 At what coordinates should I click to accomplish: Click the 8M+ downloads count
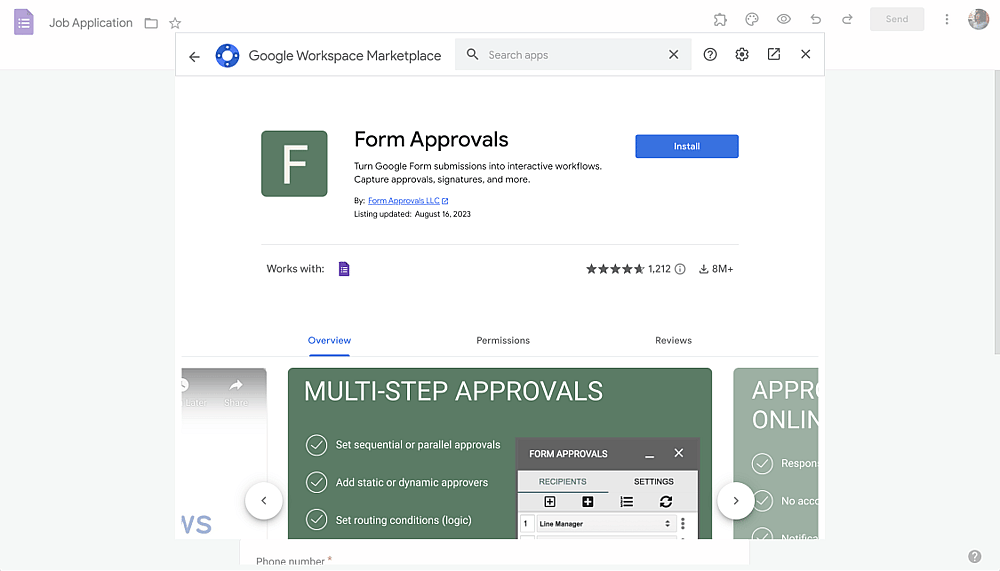tap(716, 269)
